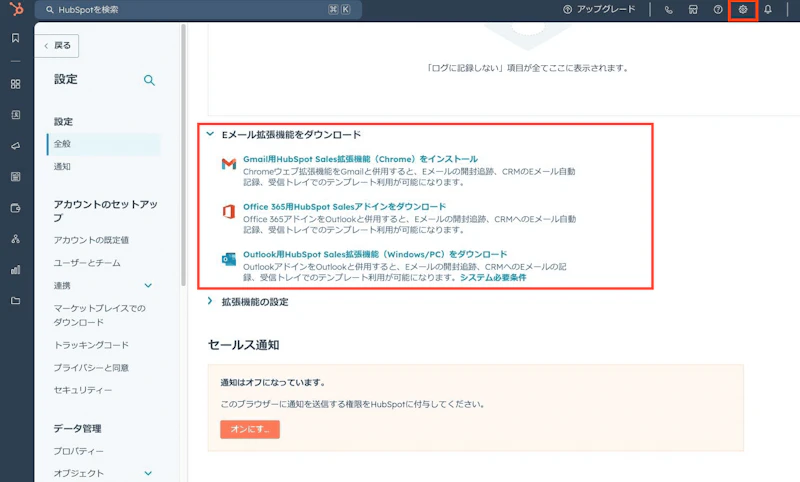This screenshot has width=800, height=482.
Task: Open the marketplace icon in top bar
Action: point(693,10)
